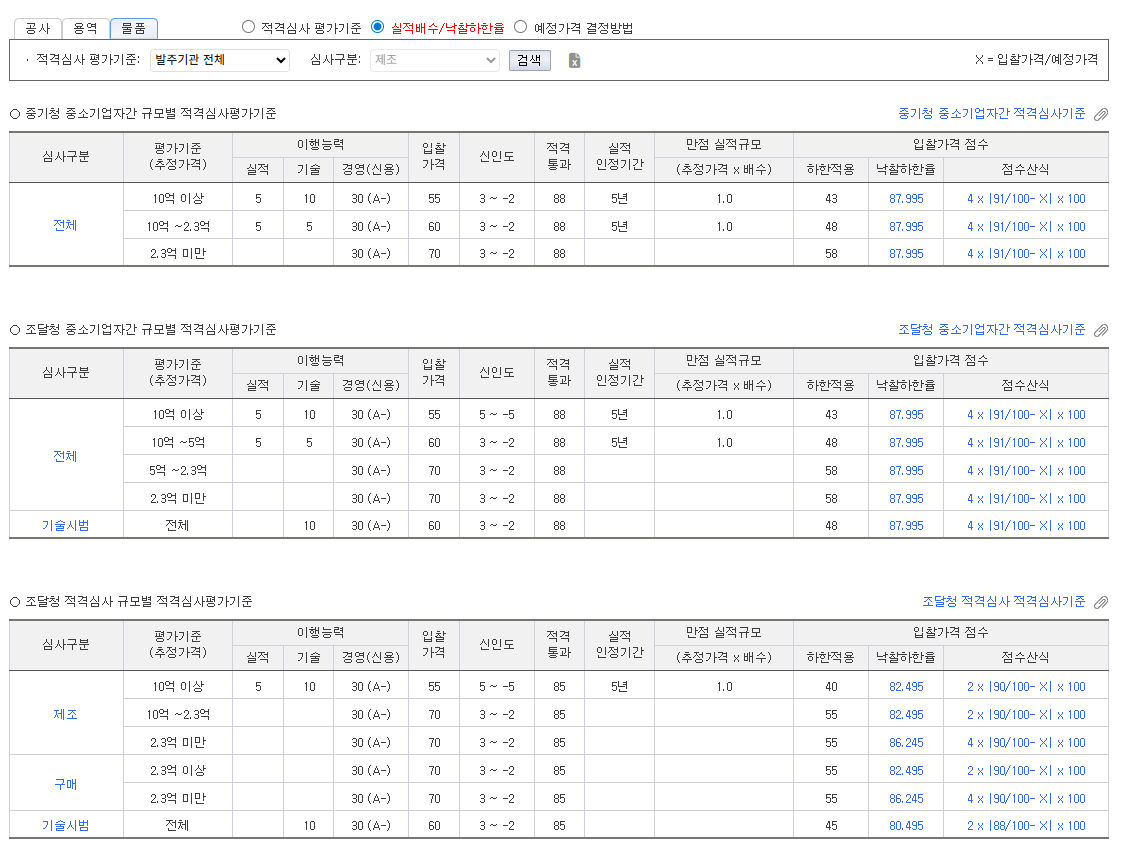Click 10억 ~5억 row label

coord(178,443)
